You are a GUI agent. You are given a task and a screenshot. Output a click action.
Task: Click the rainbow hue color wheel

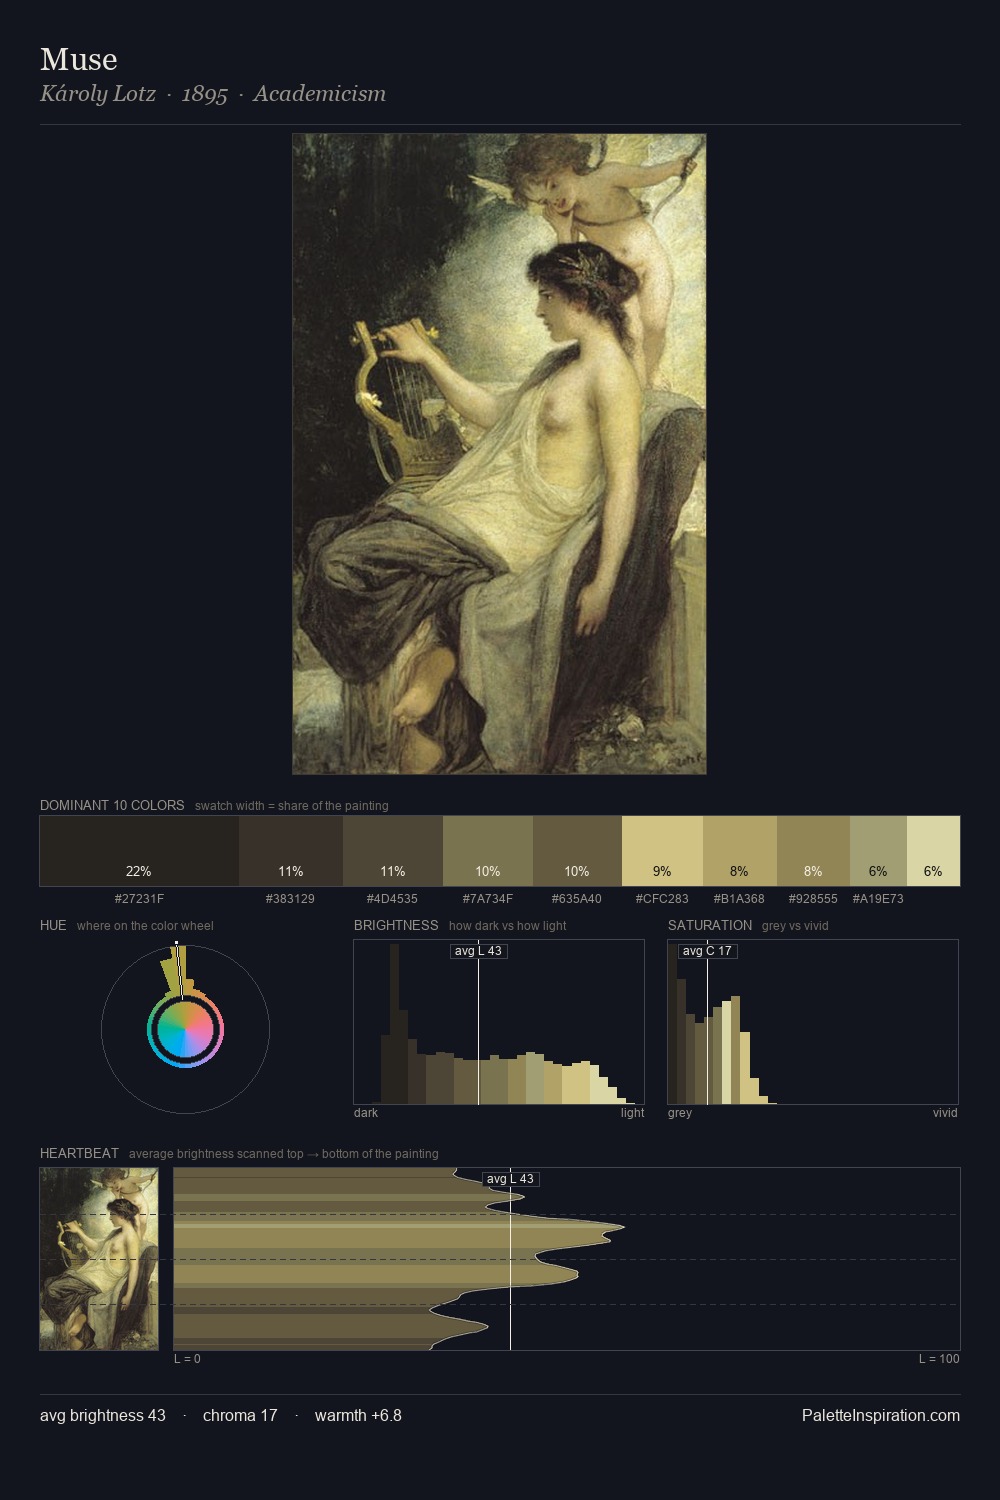(x=185, y=1030)
